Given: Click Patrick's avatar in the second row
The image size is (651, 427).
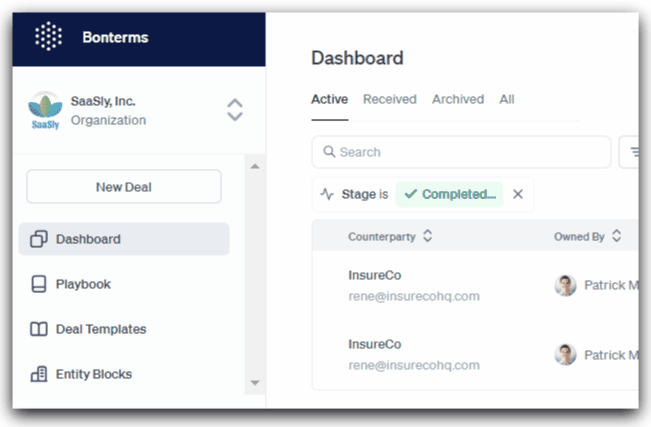Looking at the screenshot, I should tap(565, 355).
